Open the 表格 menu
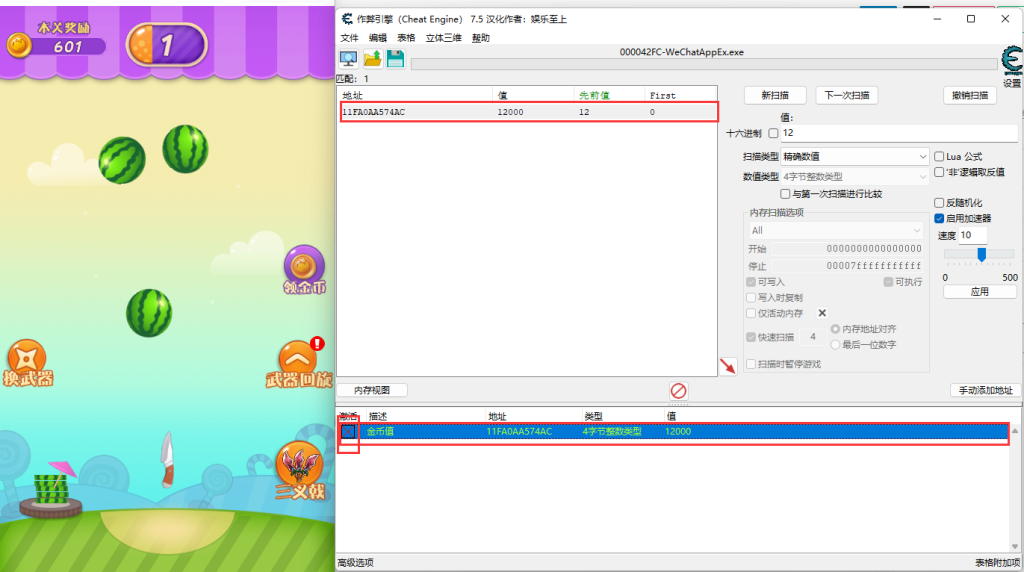The width and height of the screenshot is (1024, 572). point(406,38)
